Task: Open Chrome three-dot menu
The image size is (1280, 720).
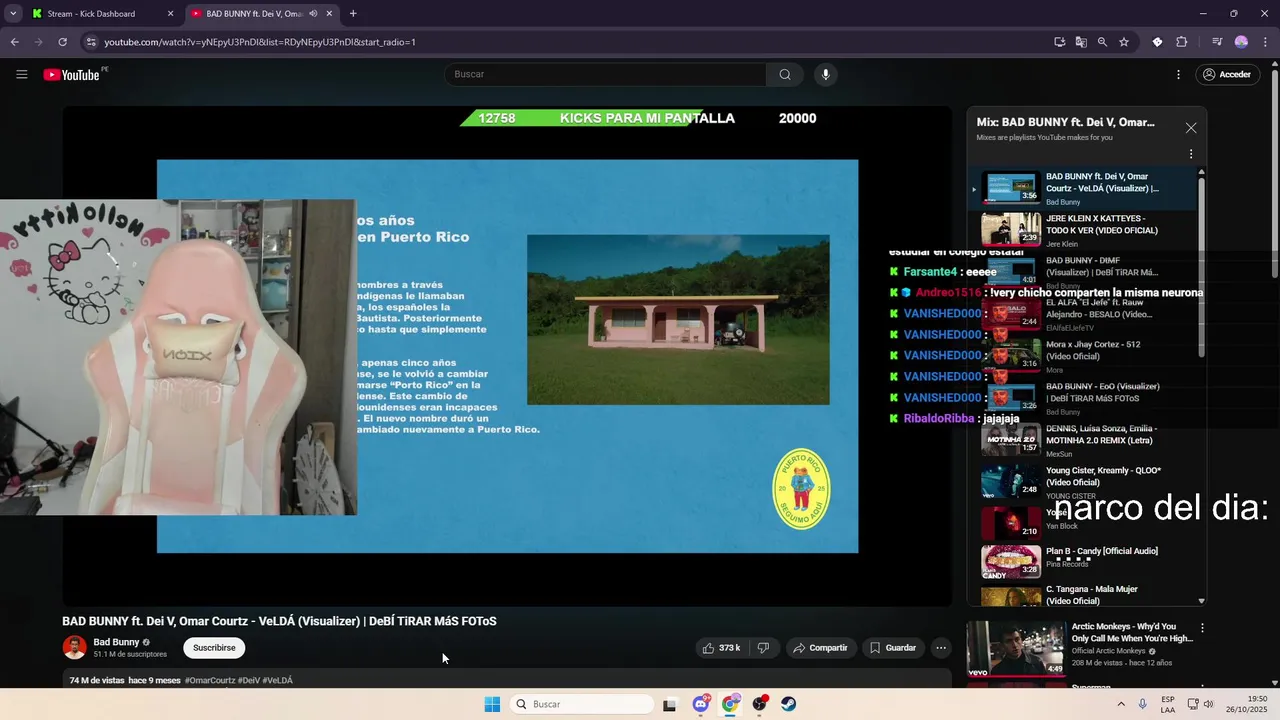Action: pos(1265,42)
